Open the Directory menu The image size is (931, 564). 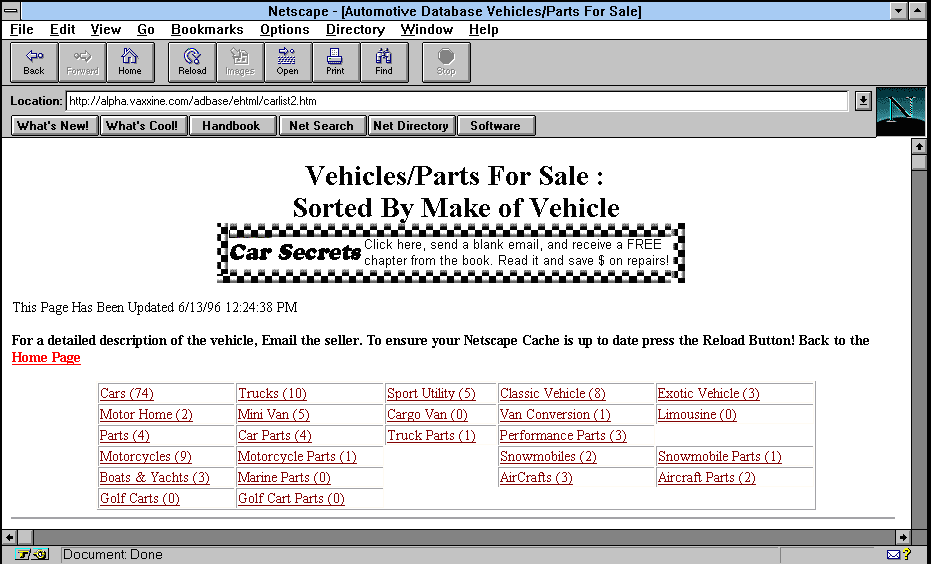pyautogui.click(x=355, y=30)
